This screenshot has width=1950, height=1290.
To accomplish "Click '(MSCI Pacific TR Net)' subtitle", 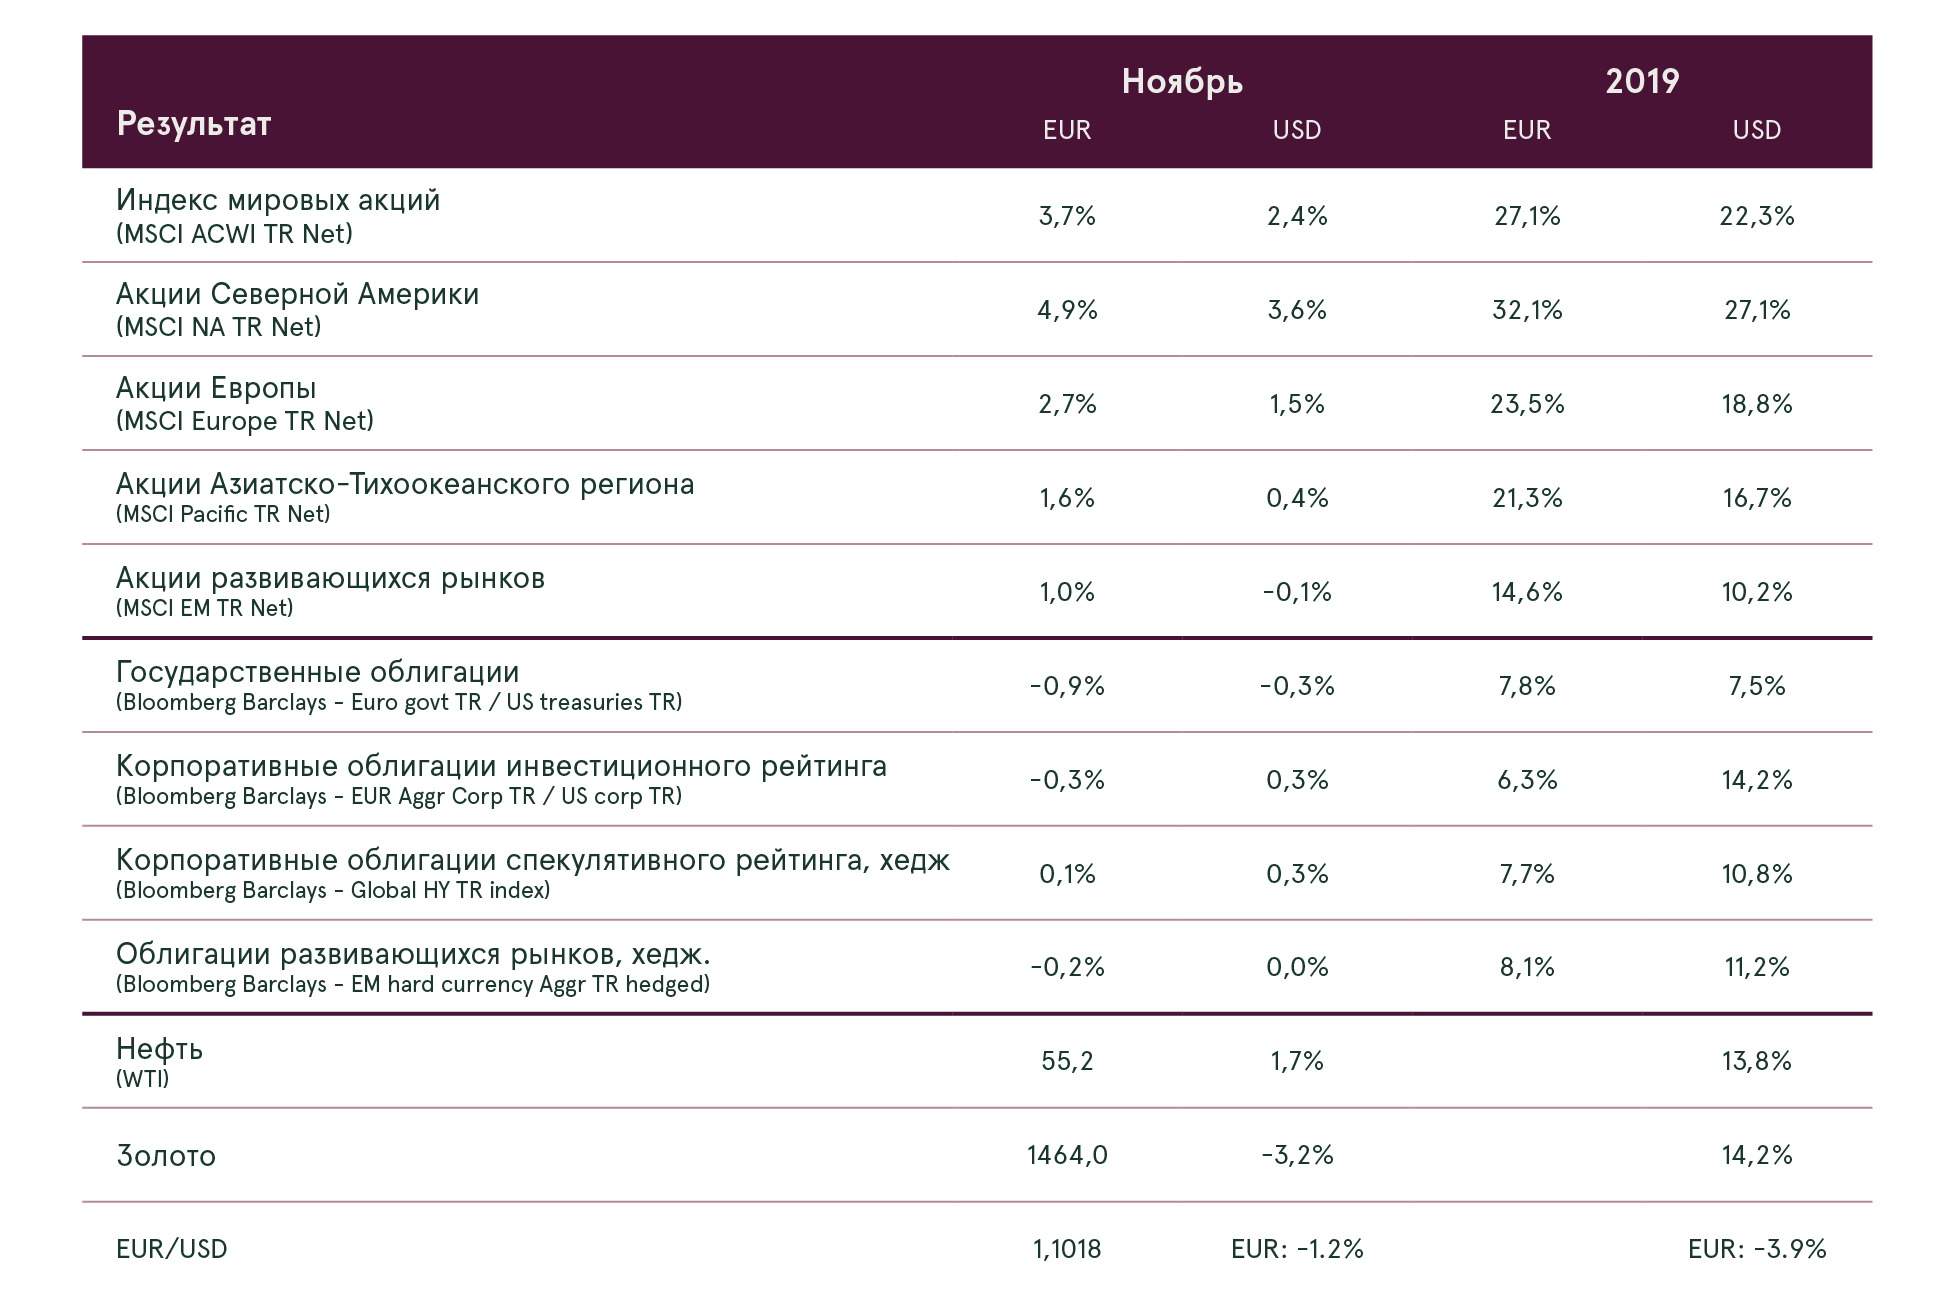I will pos(223,515).
